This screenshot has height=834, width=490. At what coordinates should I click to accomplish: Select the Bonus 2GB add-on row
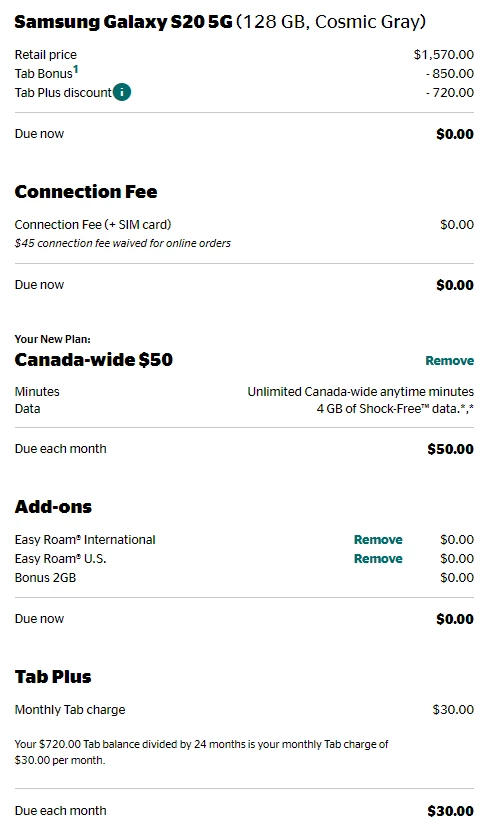[244, 578]
